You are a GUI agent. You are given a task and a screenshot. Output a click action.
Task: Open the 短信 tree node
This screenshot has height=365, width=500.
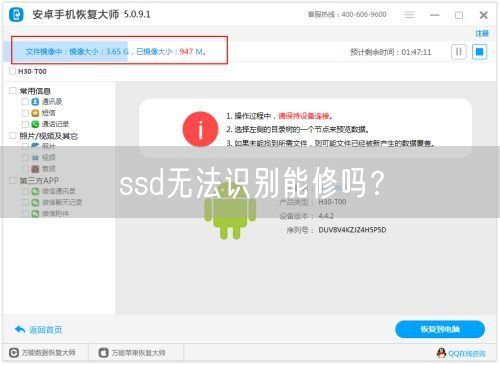click(49, 113)
